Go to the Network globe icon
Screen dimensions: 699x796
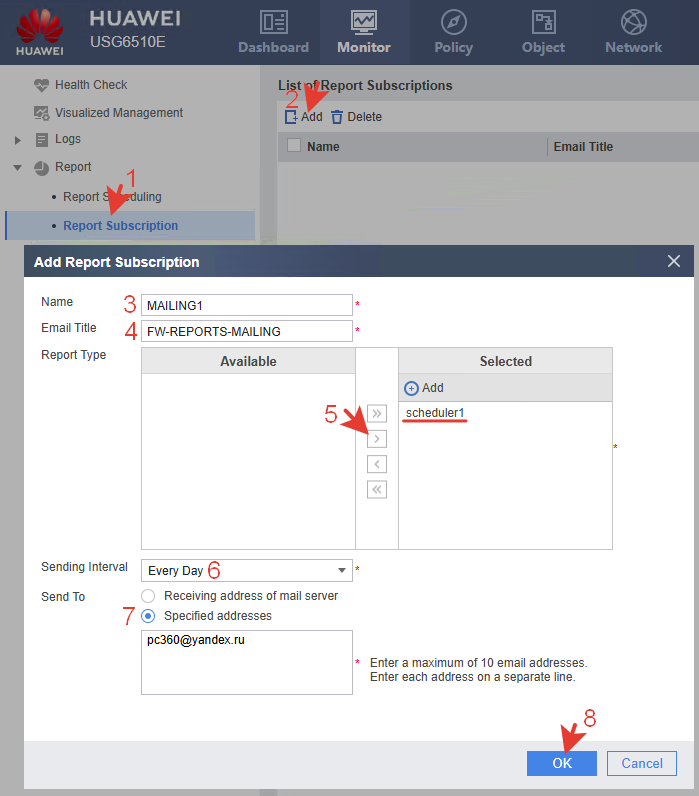point(633,22)
